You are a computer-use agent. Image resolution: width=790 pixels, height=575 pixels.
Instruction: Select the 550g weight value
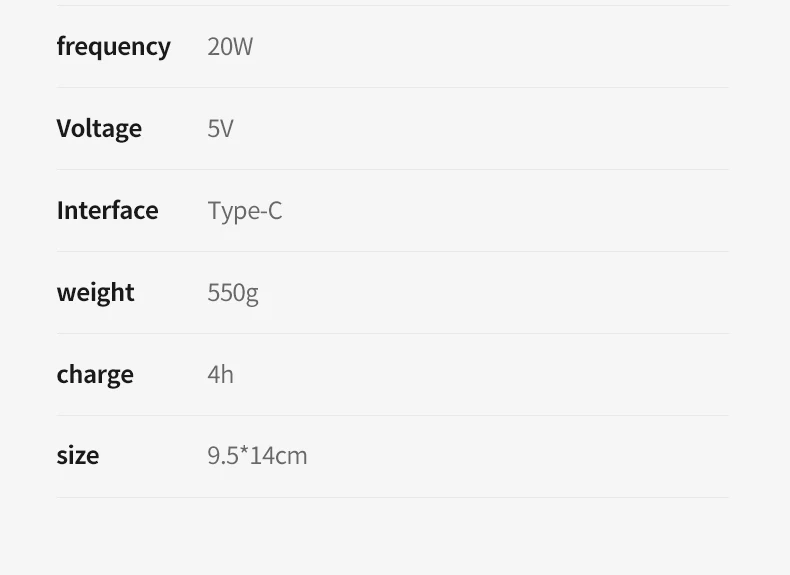[233, 292]
